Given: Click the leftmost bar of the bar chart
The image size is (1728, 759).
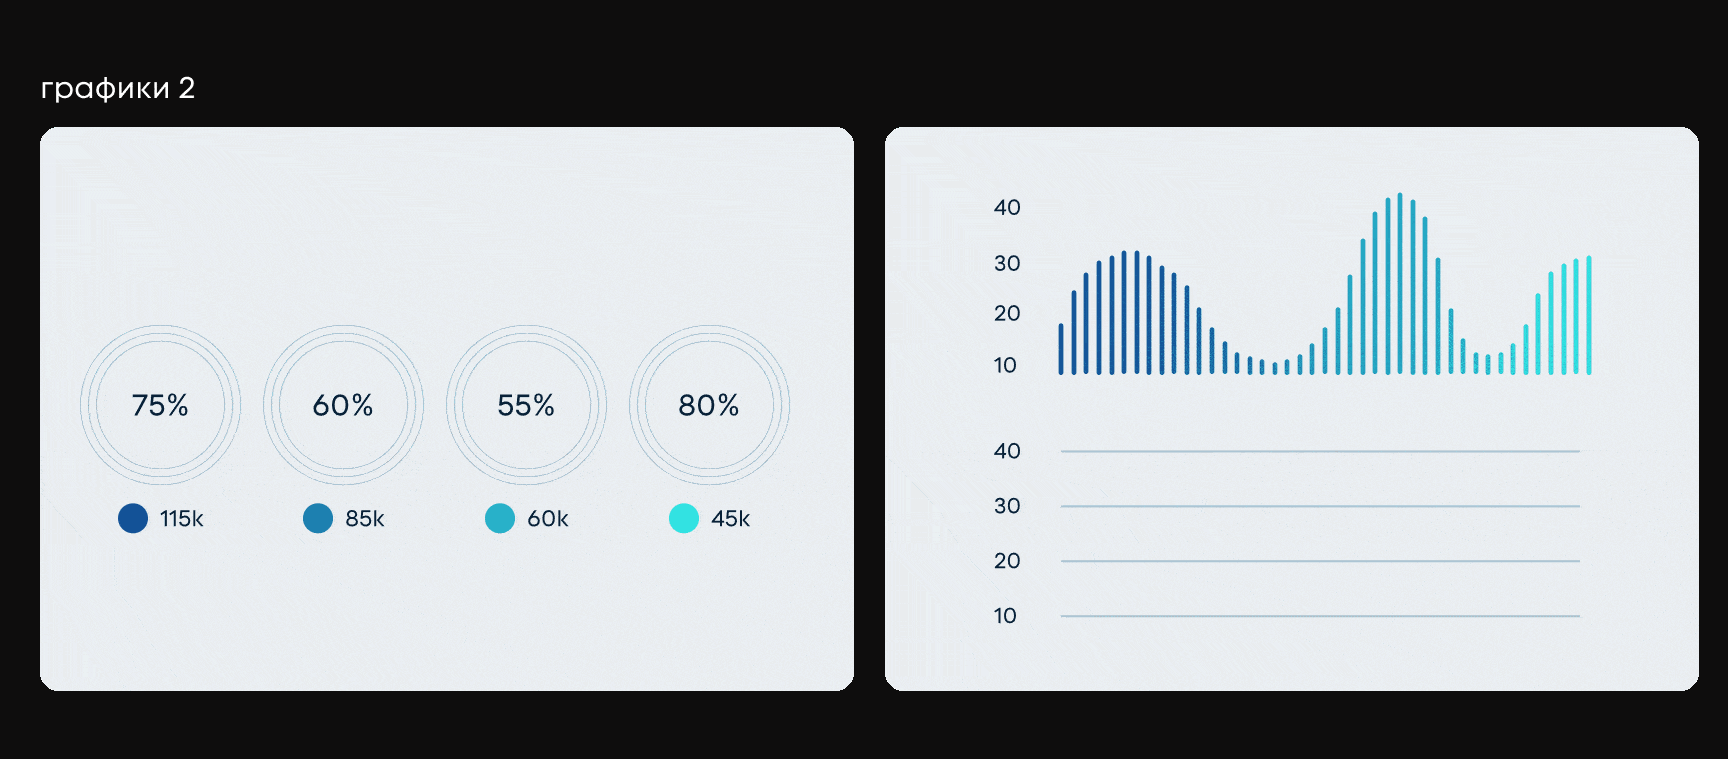Looking at the screenshot, I should click(x=1061, y=349).
